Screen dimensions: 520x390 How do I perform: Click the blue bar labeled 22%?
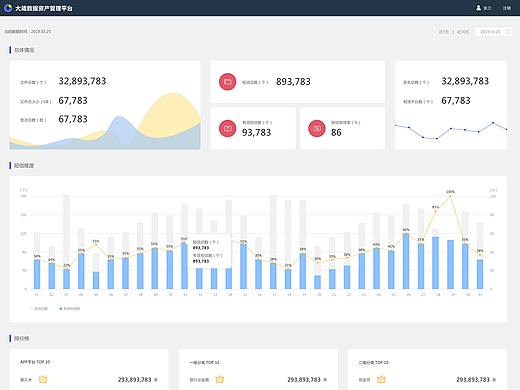click(66, 279)
